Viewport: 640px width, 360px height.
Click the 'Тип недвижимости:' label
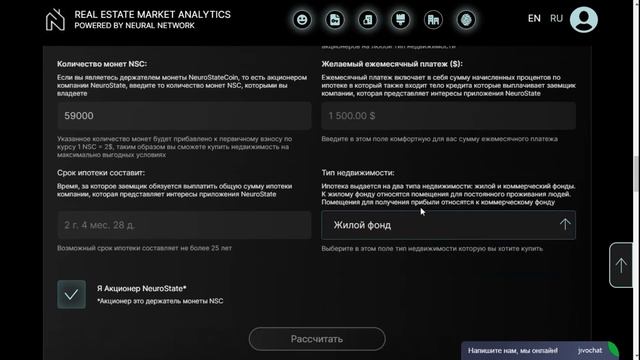click(358, 173)
